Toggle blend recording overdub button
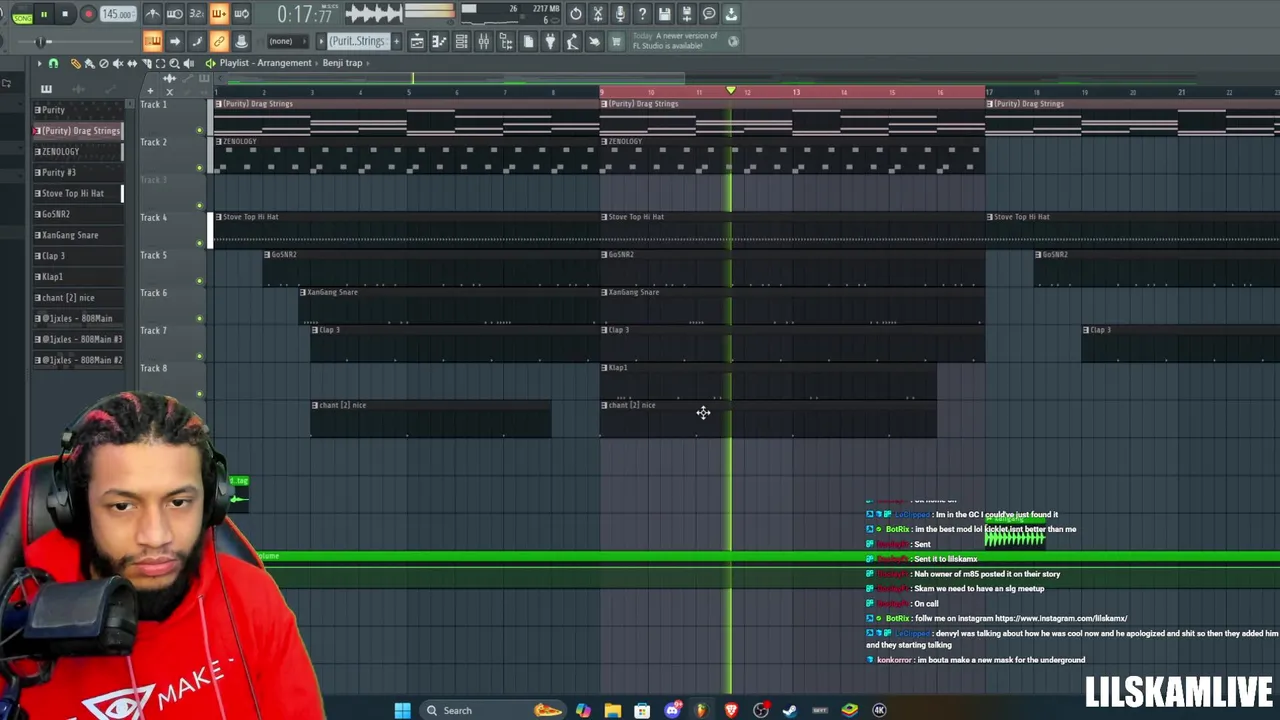 pyautogui.click(x=218, y=14)
